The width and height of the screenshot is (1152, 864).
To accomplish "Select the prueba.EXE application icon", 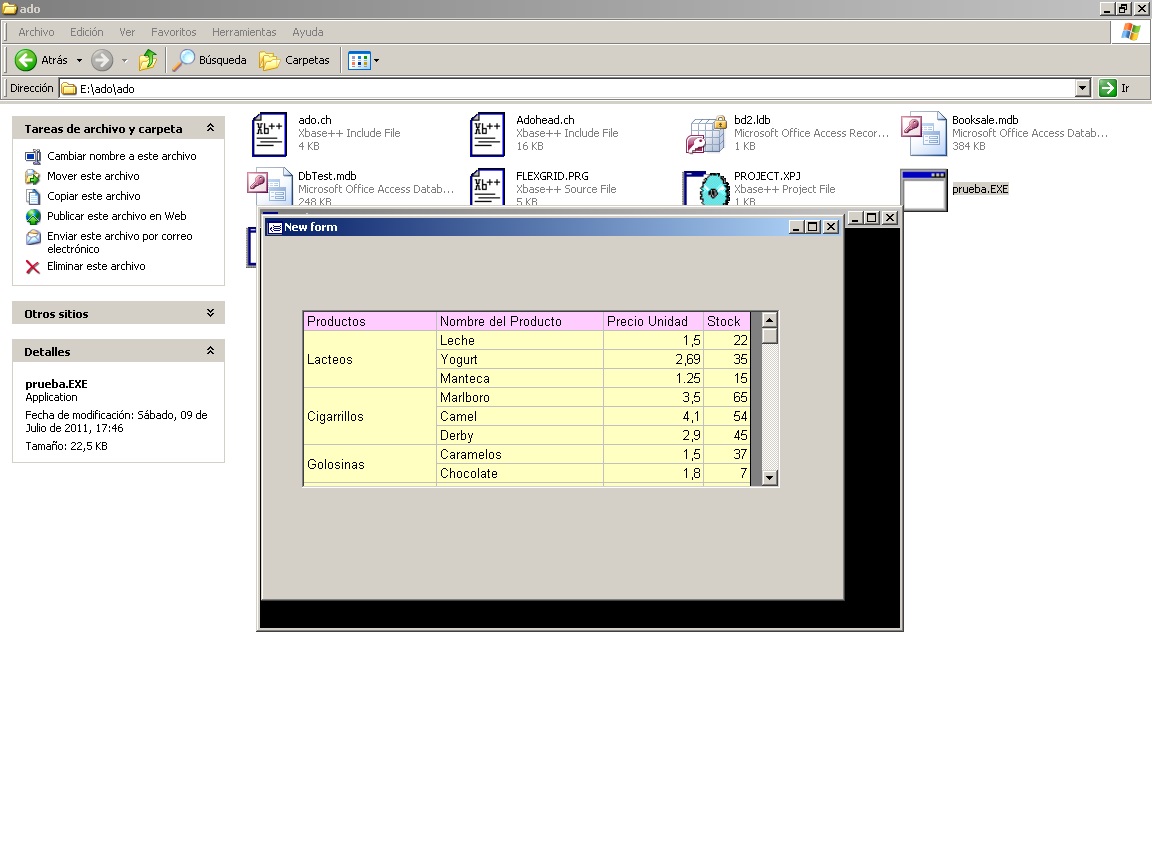I will [923, 190].
